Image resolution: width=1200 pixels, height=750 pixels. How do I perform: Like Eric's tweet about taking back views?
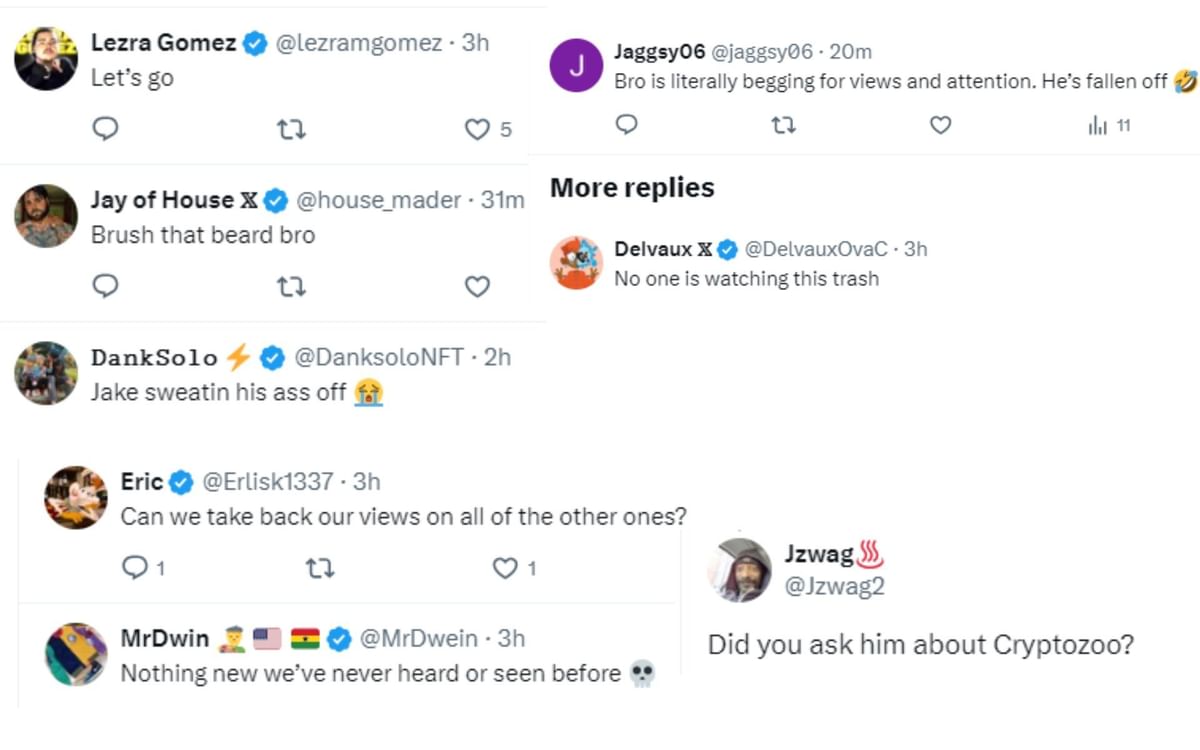click(x=505, y=568)
